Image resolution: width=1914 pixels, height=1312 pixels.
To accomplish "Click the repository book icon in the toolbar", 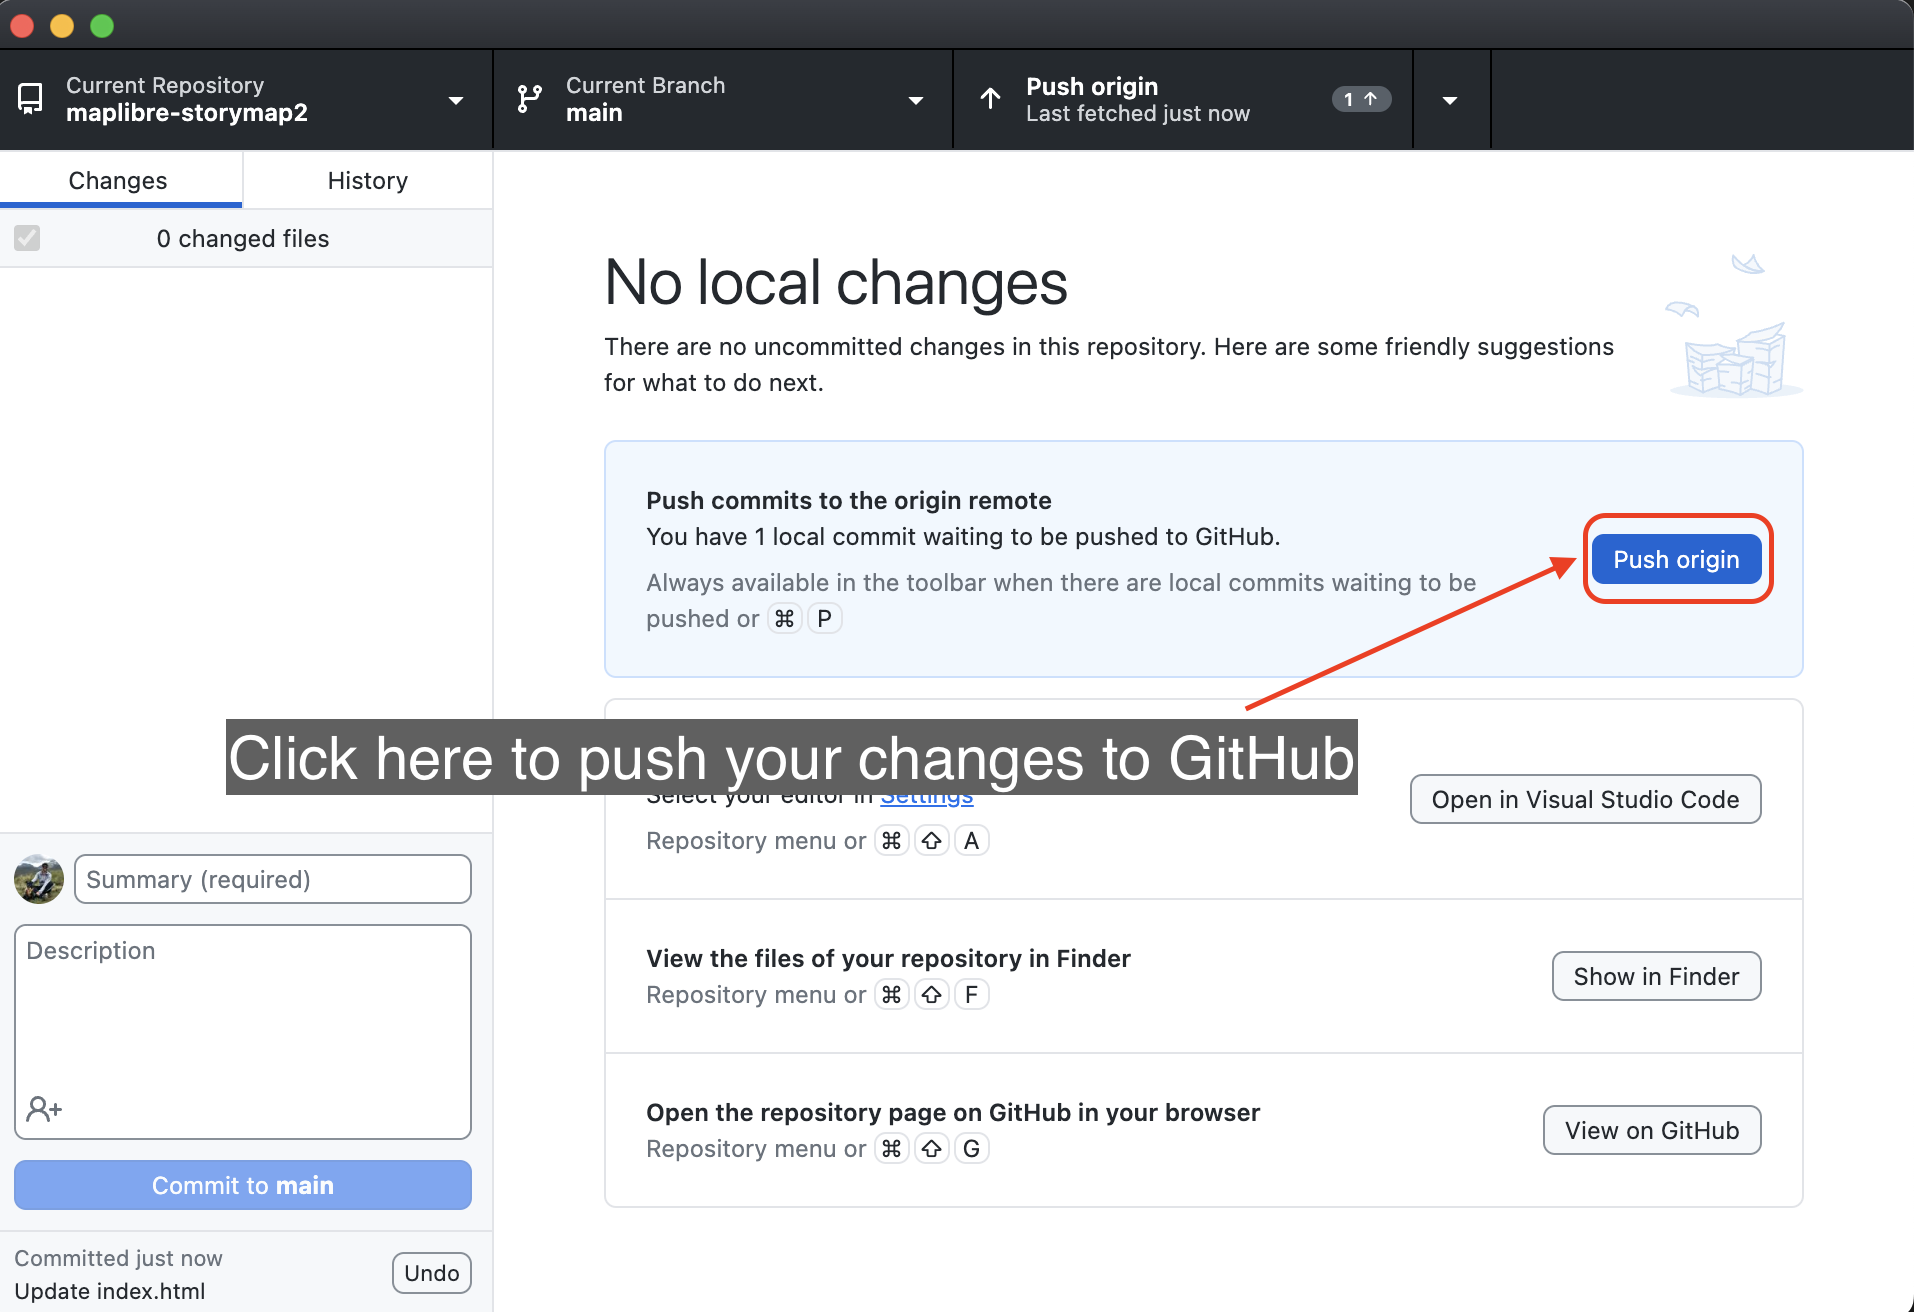I will (29, 98).
